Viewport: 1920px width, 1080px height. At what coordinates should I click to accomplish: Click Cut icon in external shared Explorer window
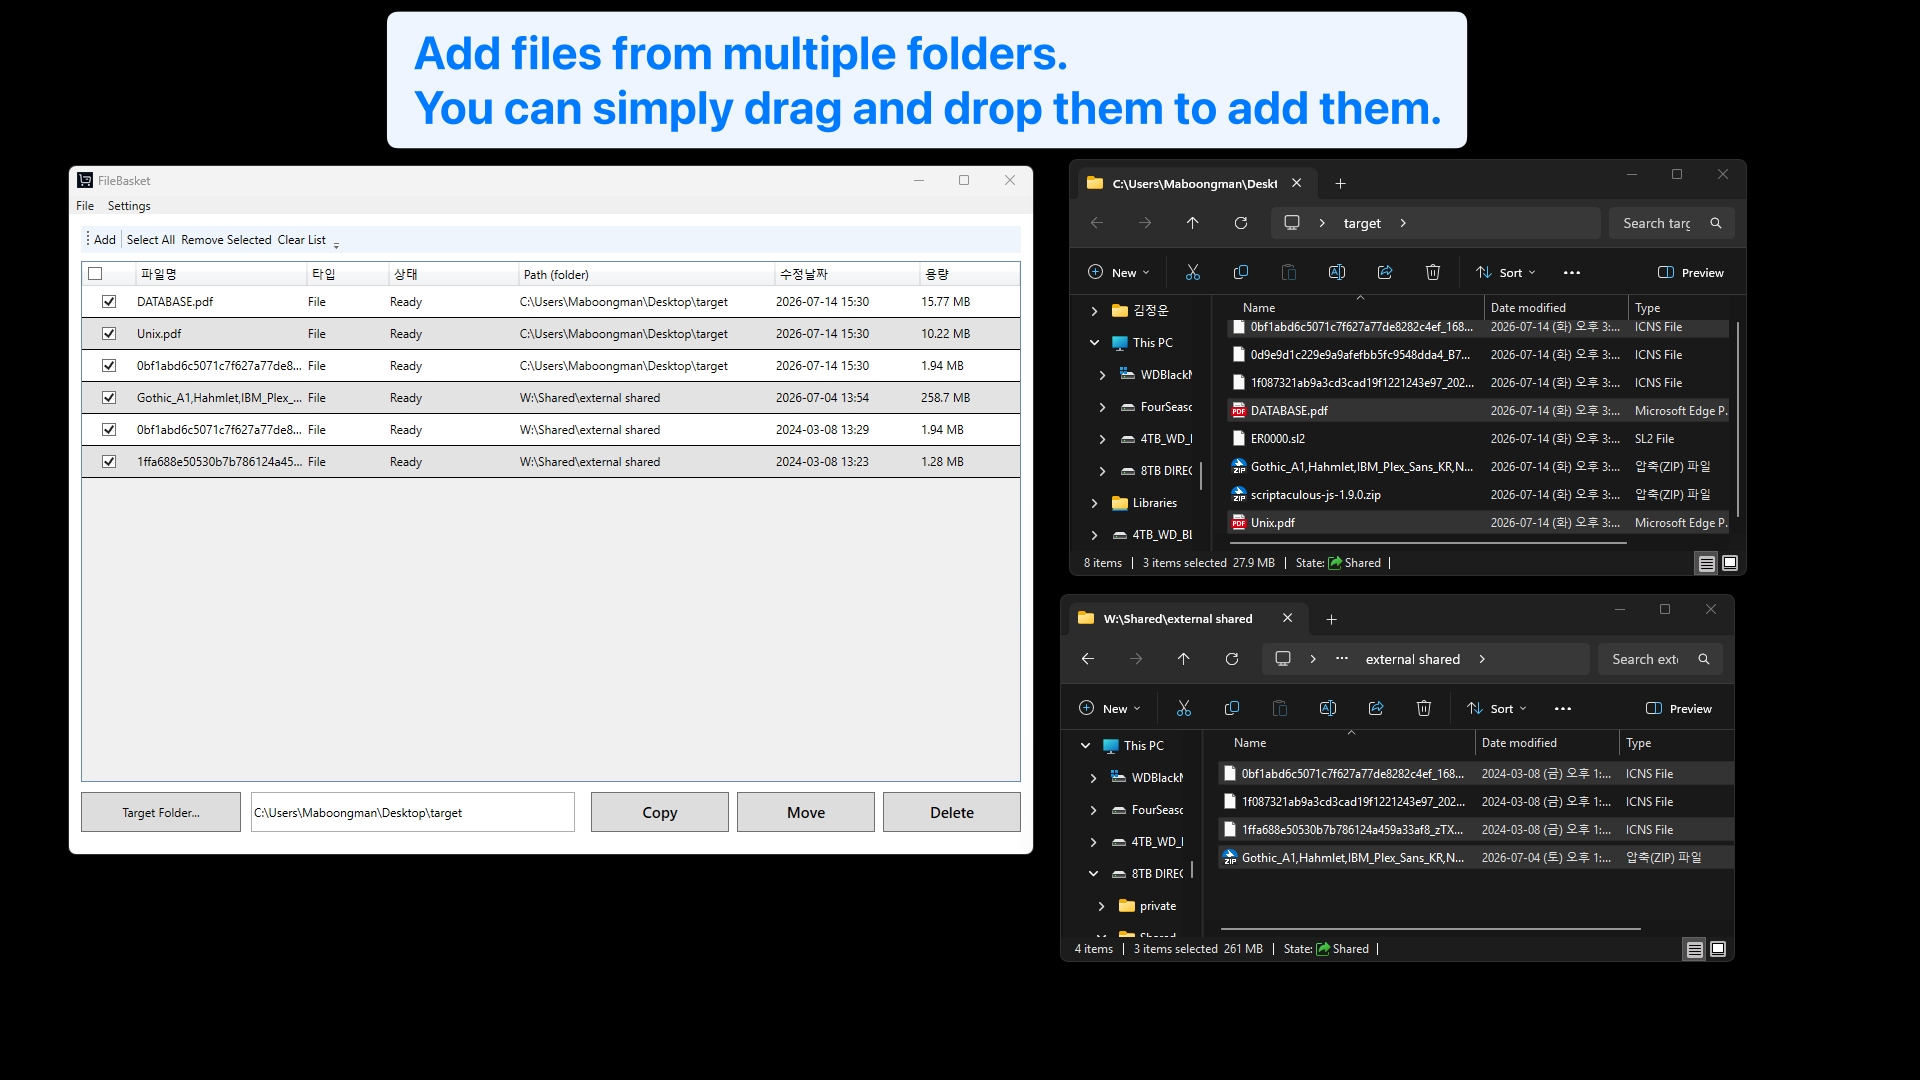(1184, 708)
